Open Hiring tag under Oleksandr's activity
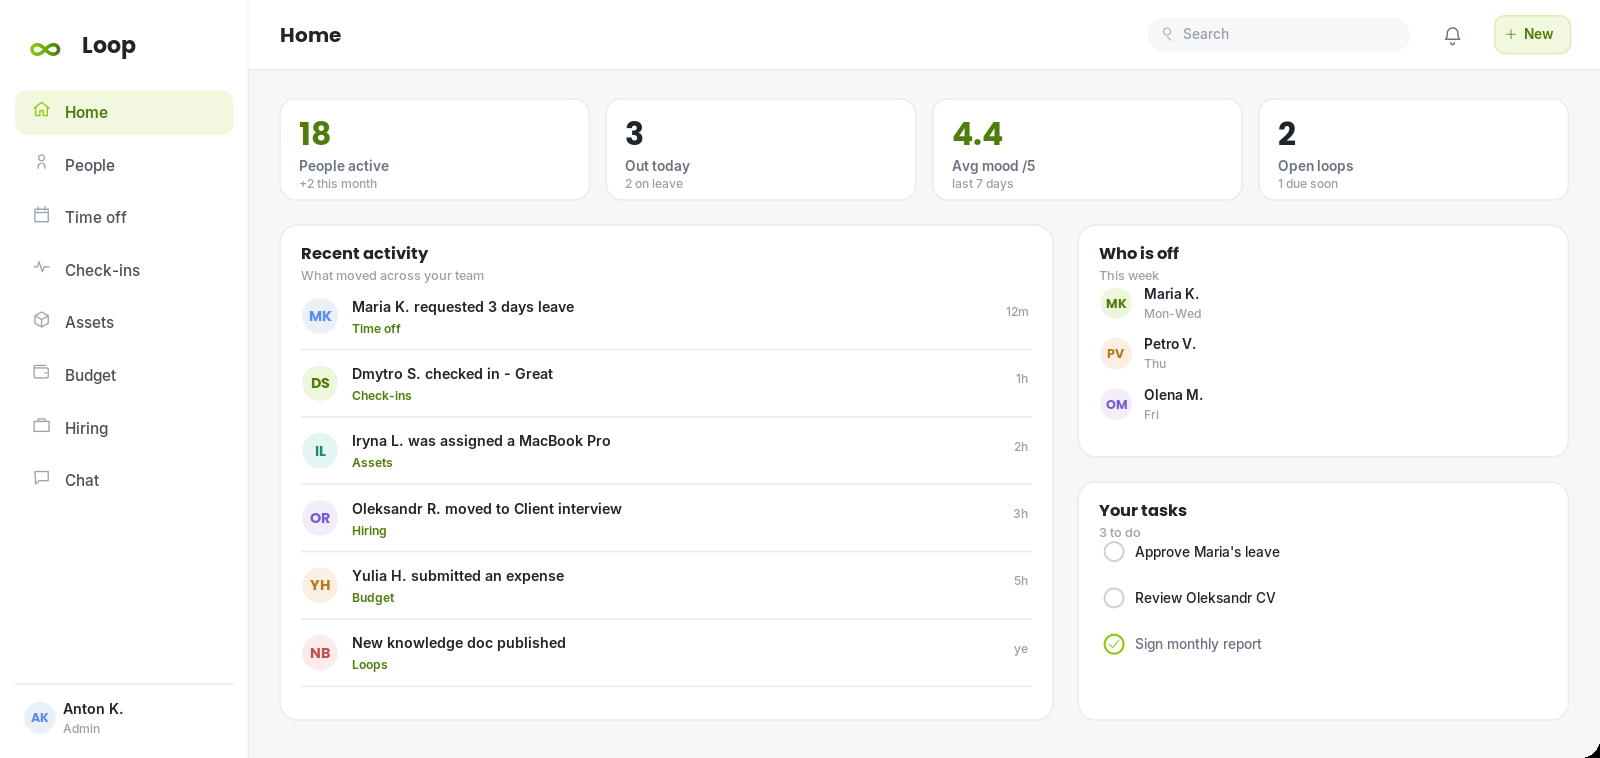 [369, 531]
